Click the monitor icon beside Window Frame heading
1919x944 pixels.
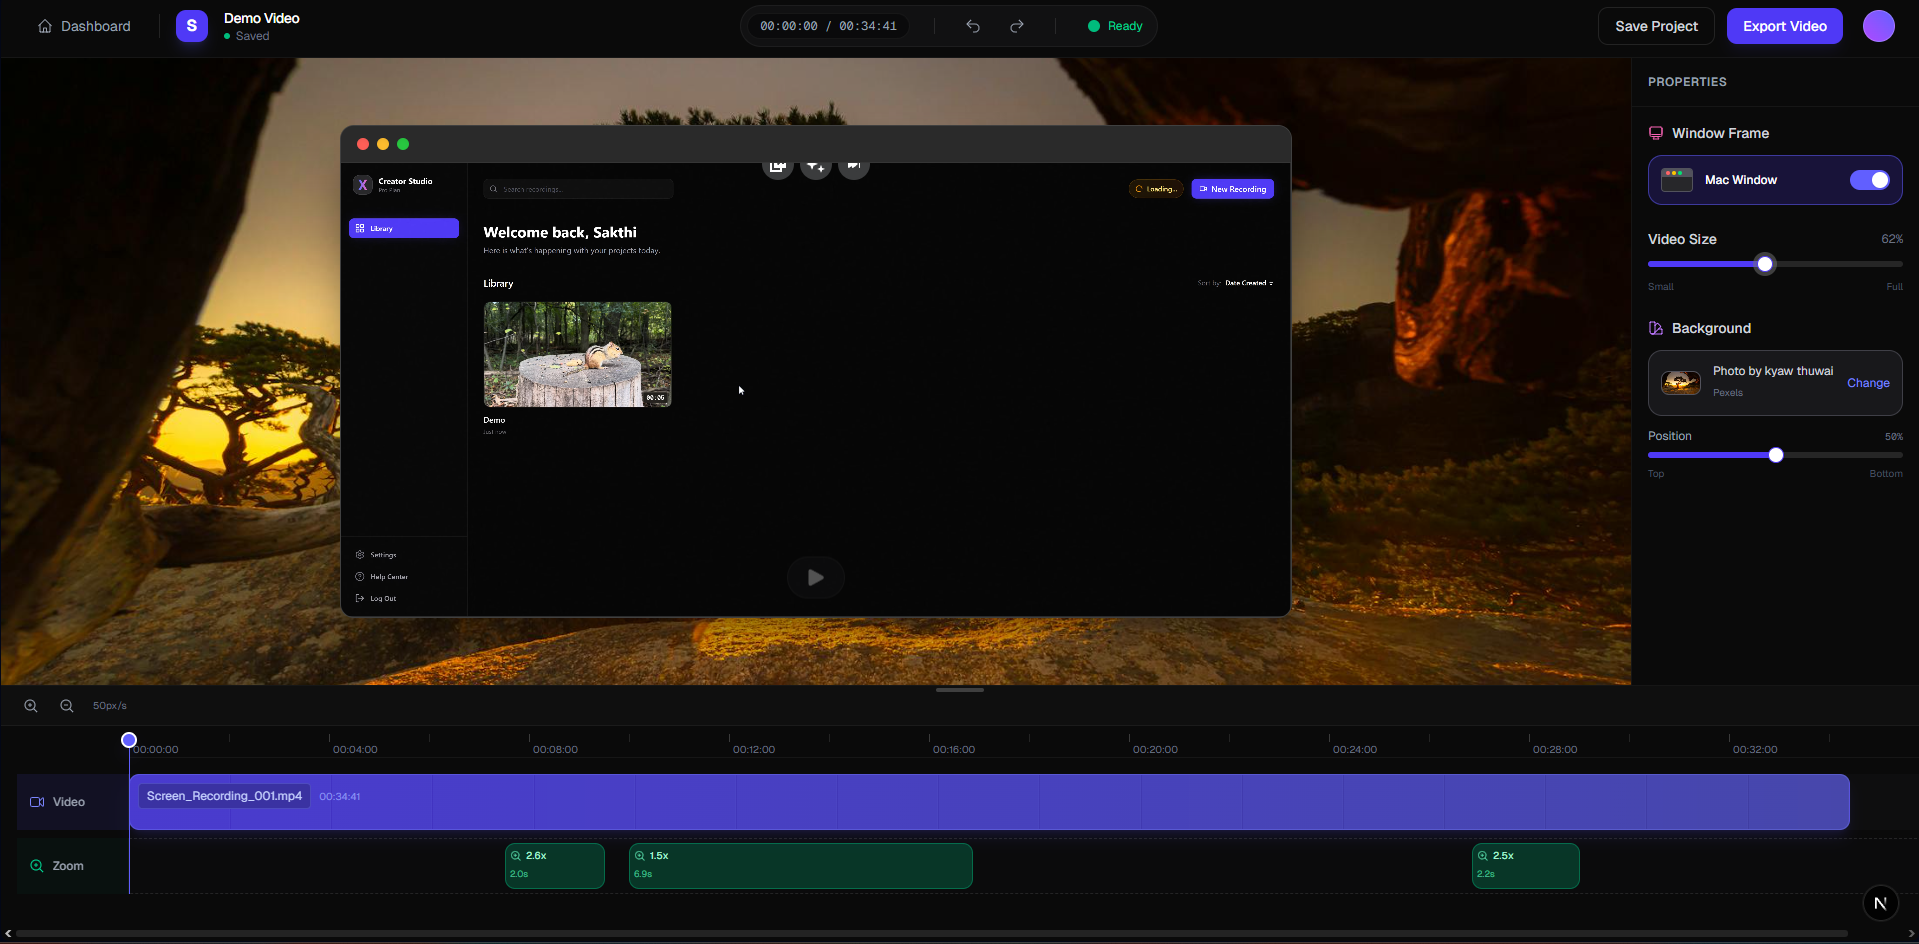pyautogui.click(x=1656, y=132)
